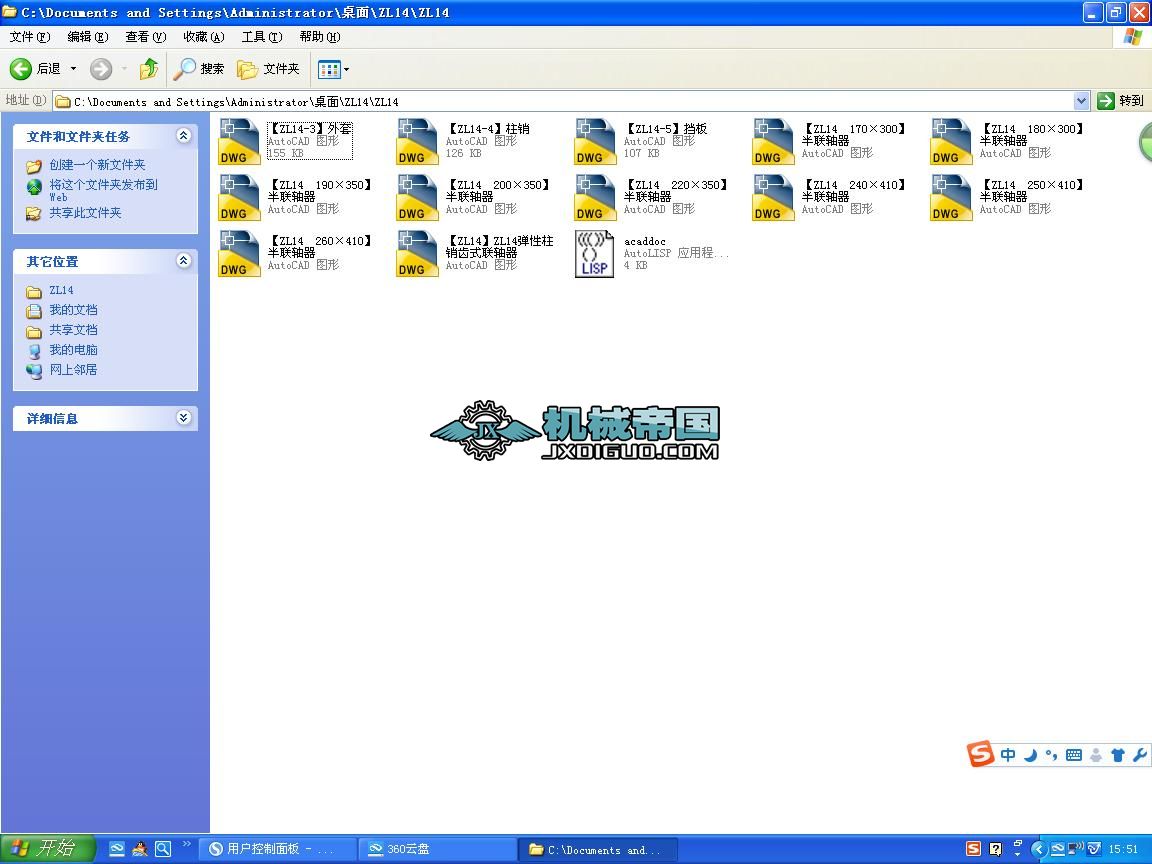Viewport: 1152px width, 864px height.
Task: Toggle Sogou 中 Chinese/English mode
Action: (1008, 755)
